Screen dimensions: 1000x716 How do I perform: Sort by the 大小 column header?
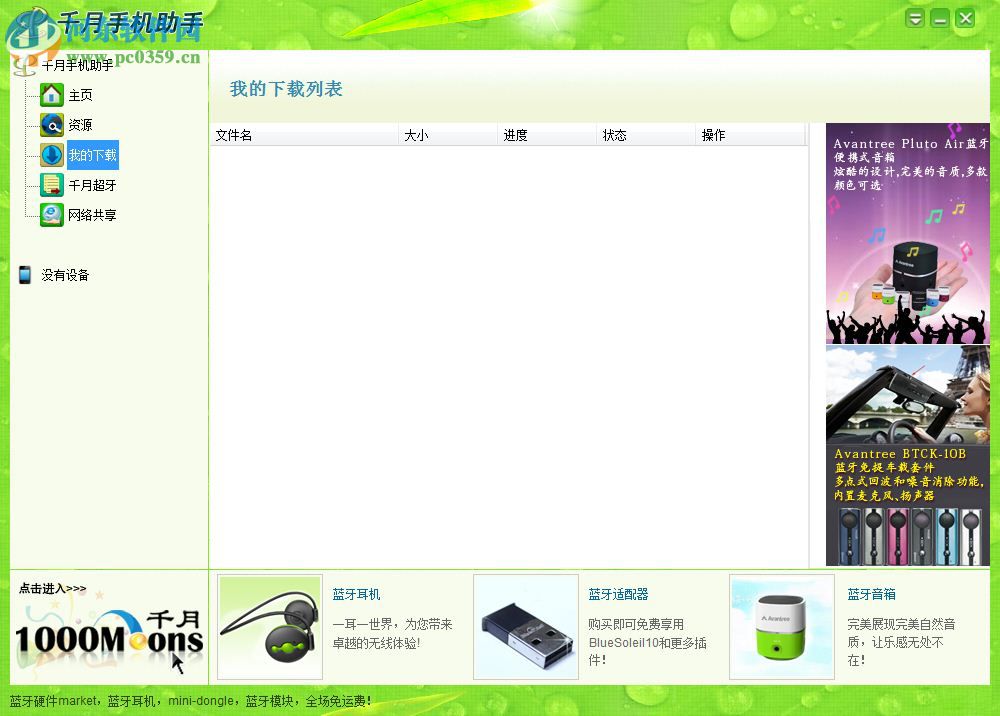[x=448, y=135]
